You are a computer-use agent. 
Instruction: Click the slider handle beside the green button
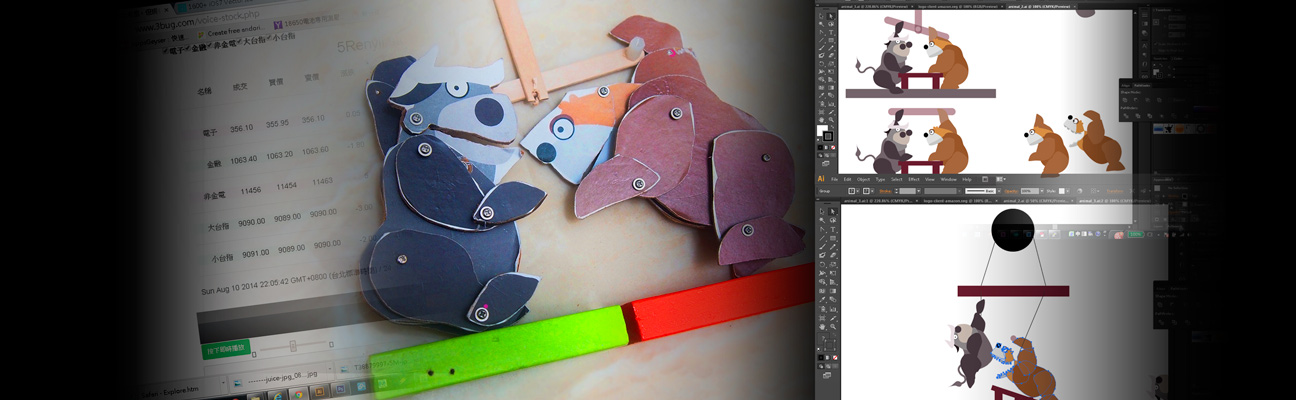(x=293, y=345)
